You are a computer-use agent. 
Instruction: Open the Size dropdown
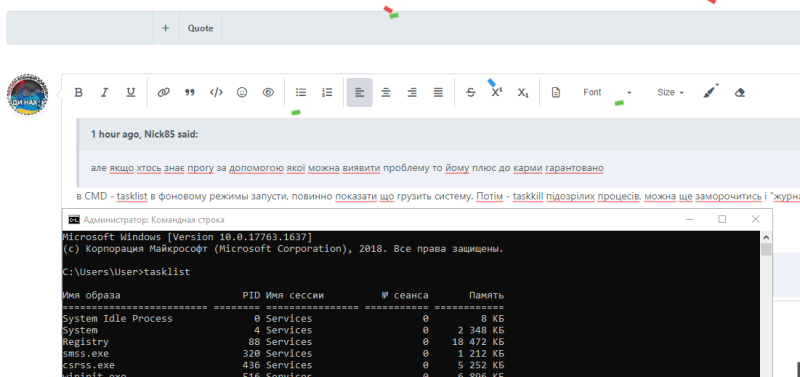click(x=670, y=92)
